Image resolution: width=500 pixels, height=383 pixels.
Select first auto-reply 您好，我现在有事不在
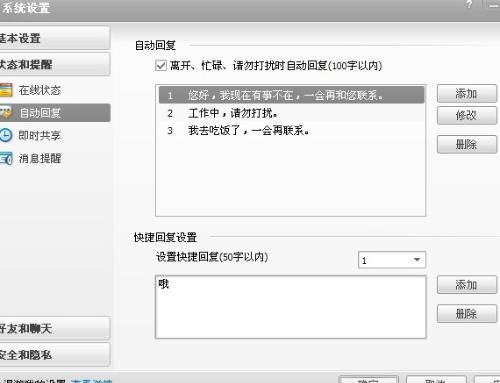coord(291,95)
